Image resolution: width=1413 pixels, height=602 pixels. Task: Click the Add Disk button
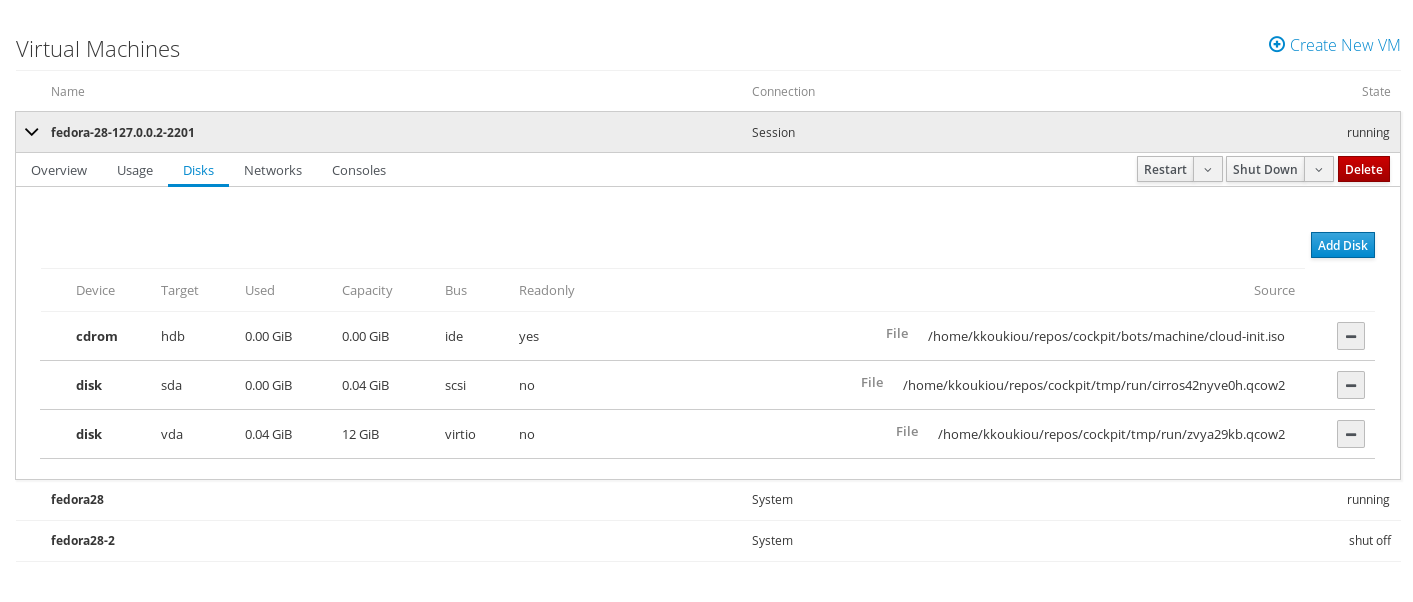(x=1342, y=245)
